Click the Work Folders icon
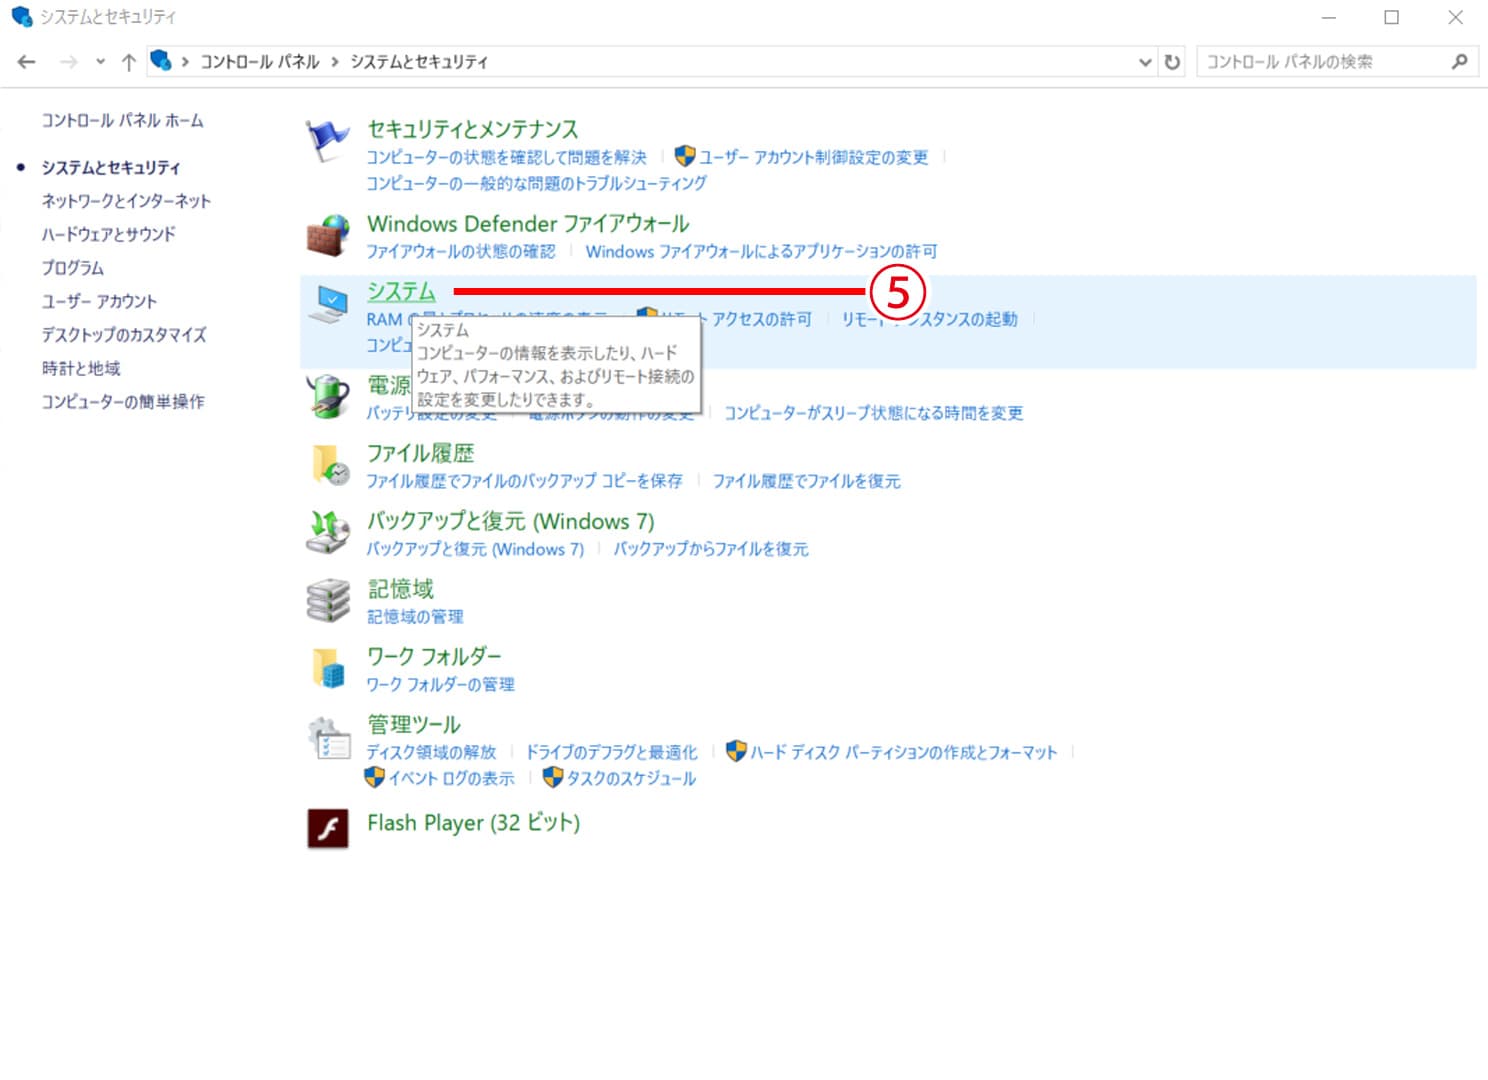Viewport: 1488px width, 1080px height. 328,667
